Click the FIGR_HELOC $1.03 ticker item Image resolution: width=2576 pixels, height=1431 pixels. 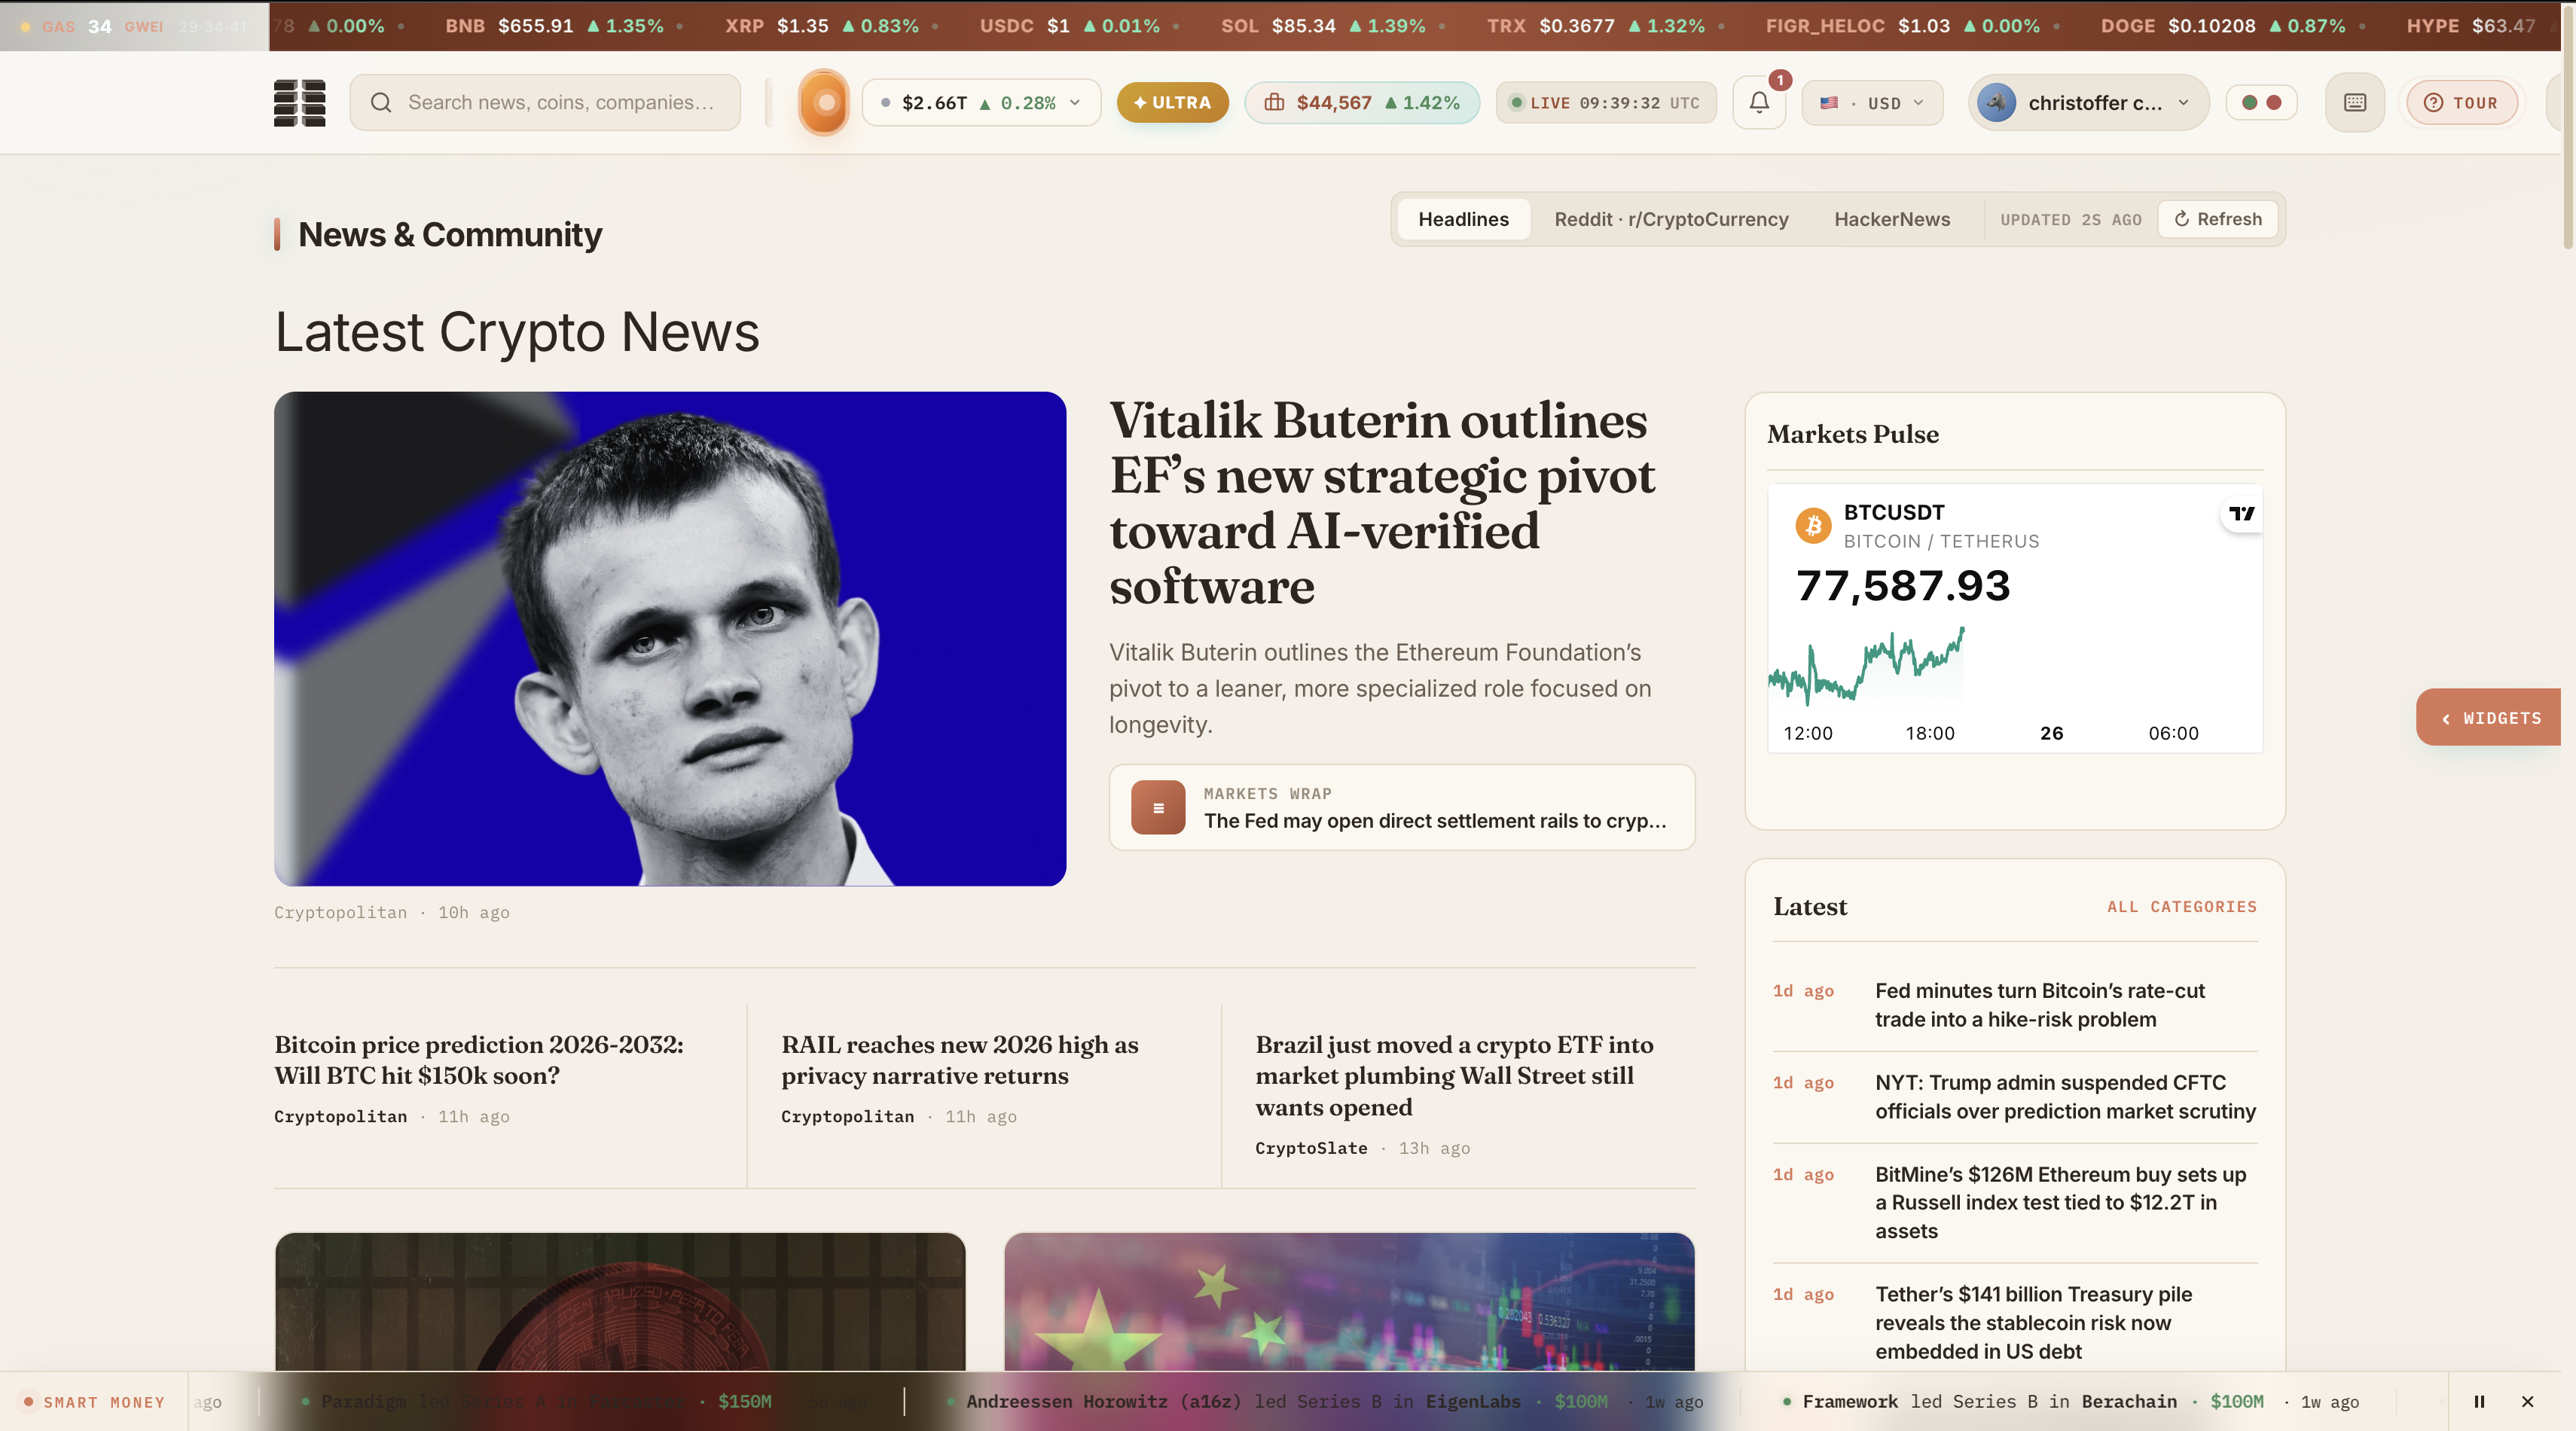point(1902,26)
